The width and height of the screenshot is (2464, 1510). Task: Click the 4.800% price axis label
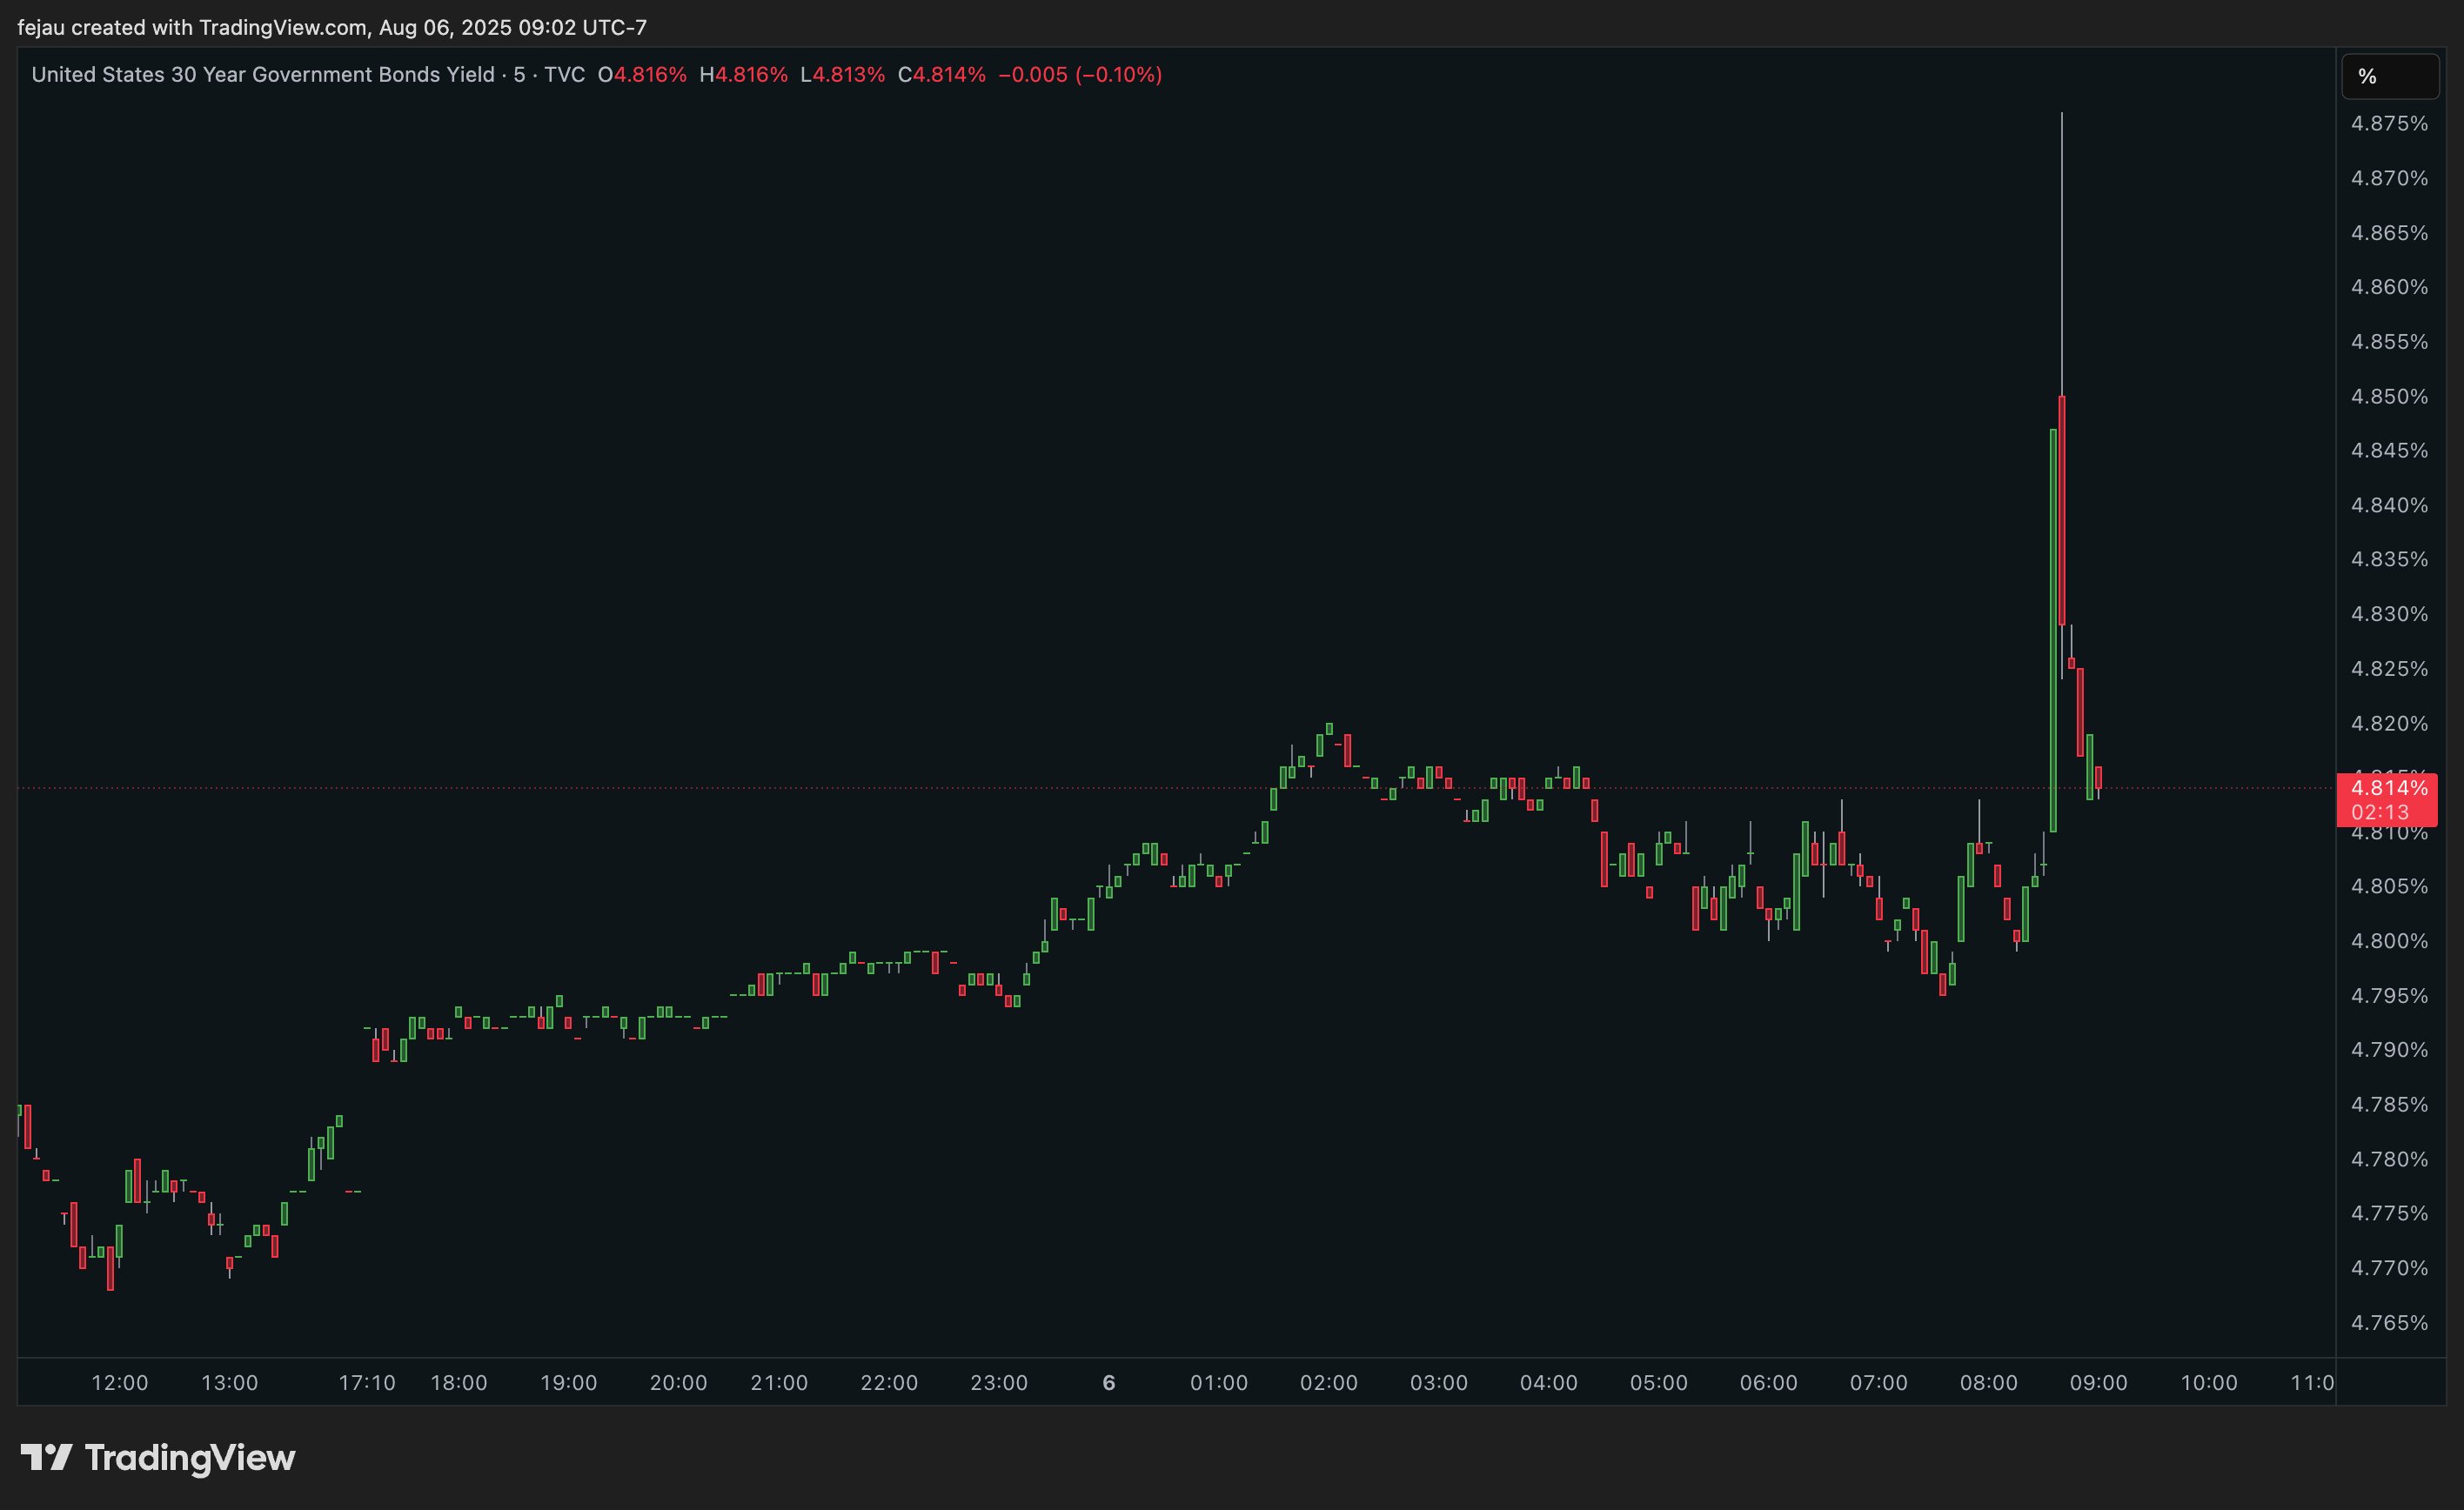point(2389,941)
